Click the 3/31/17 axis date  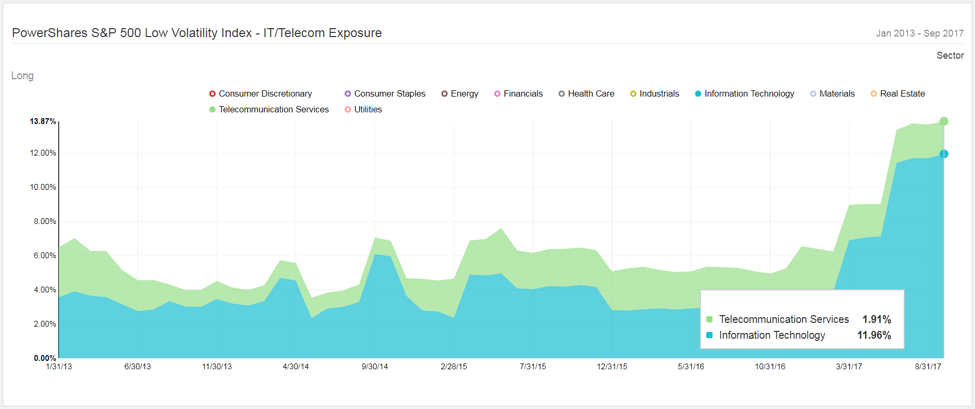[x=849, y=367]
